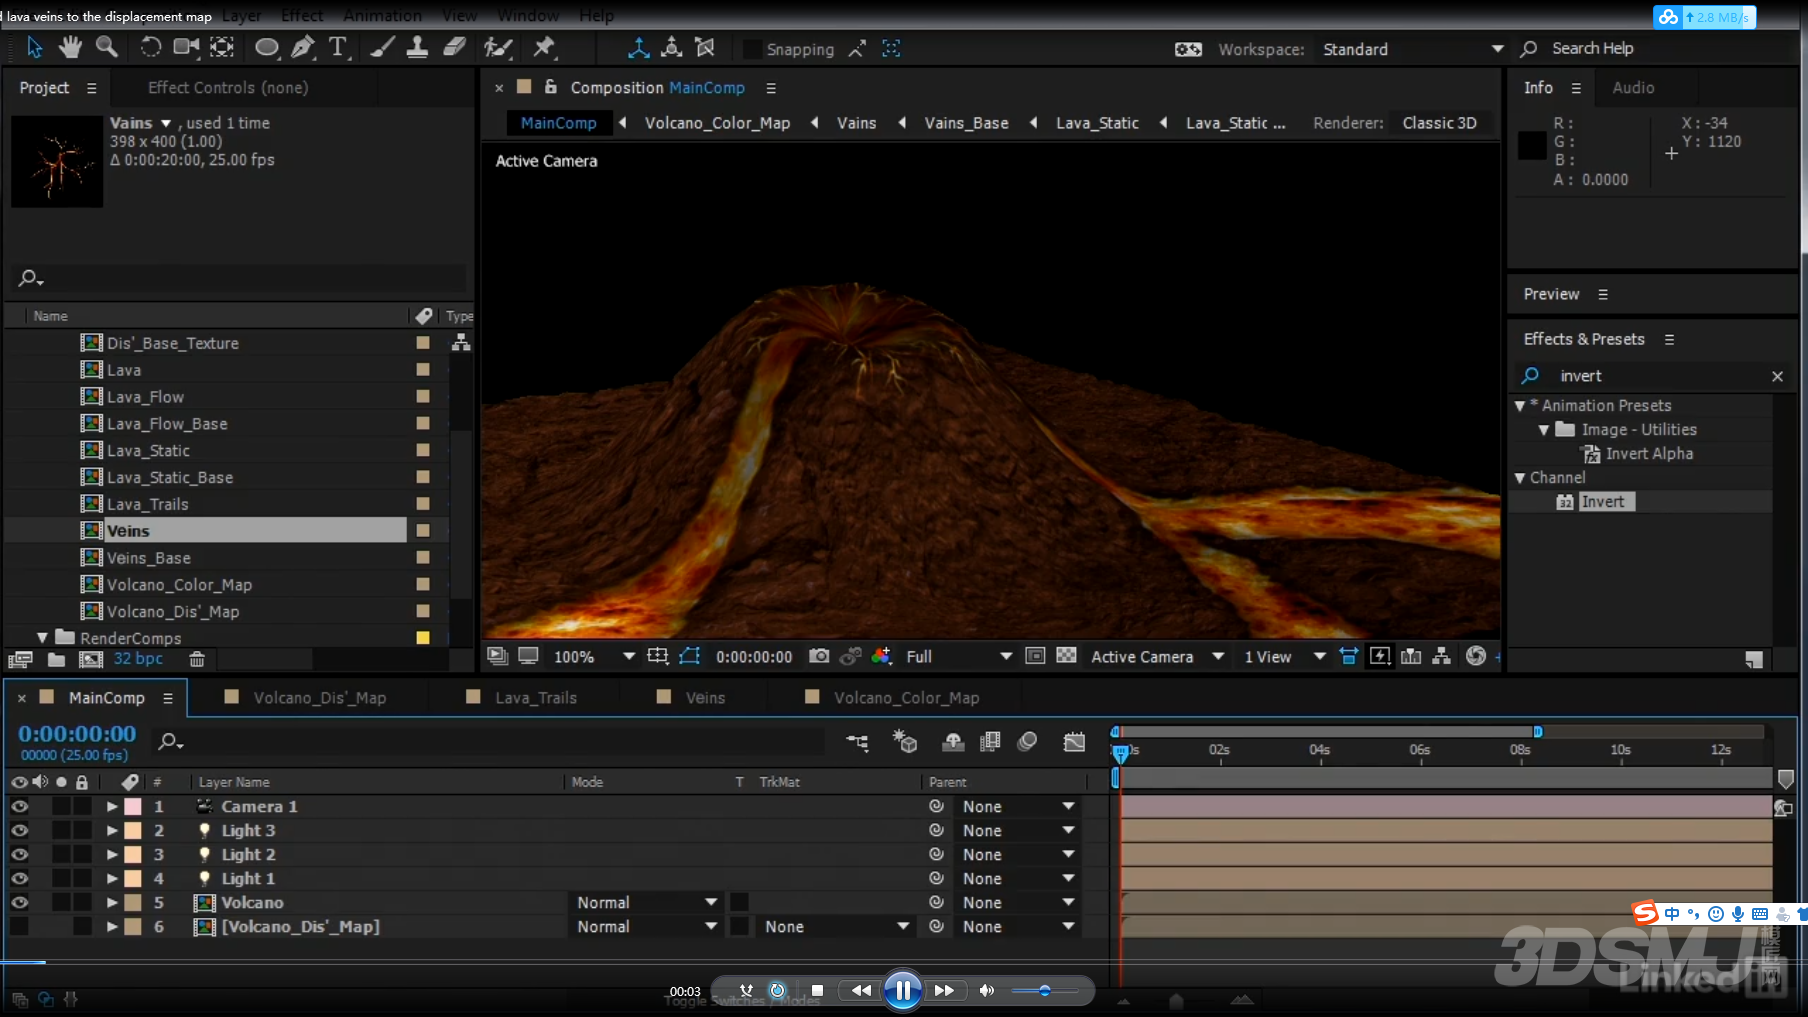Screen dimensions: 1808x1017
Task: Toggle the transparency grid icon
Action: [x=1067, y=656]
